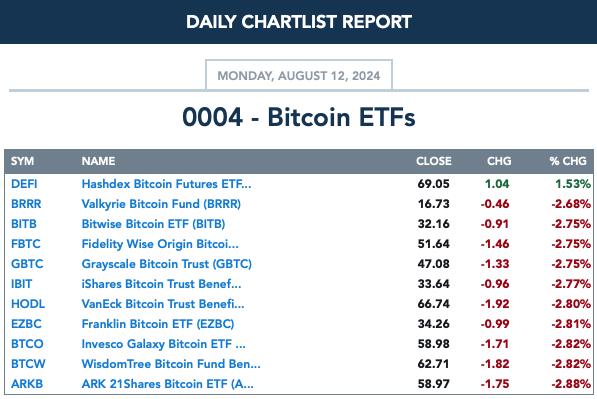Click the BITB ticker symbol
This screenshot has width=597, height=399.
(x=24, y=224)
